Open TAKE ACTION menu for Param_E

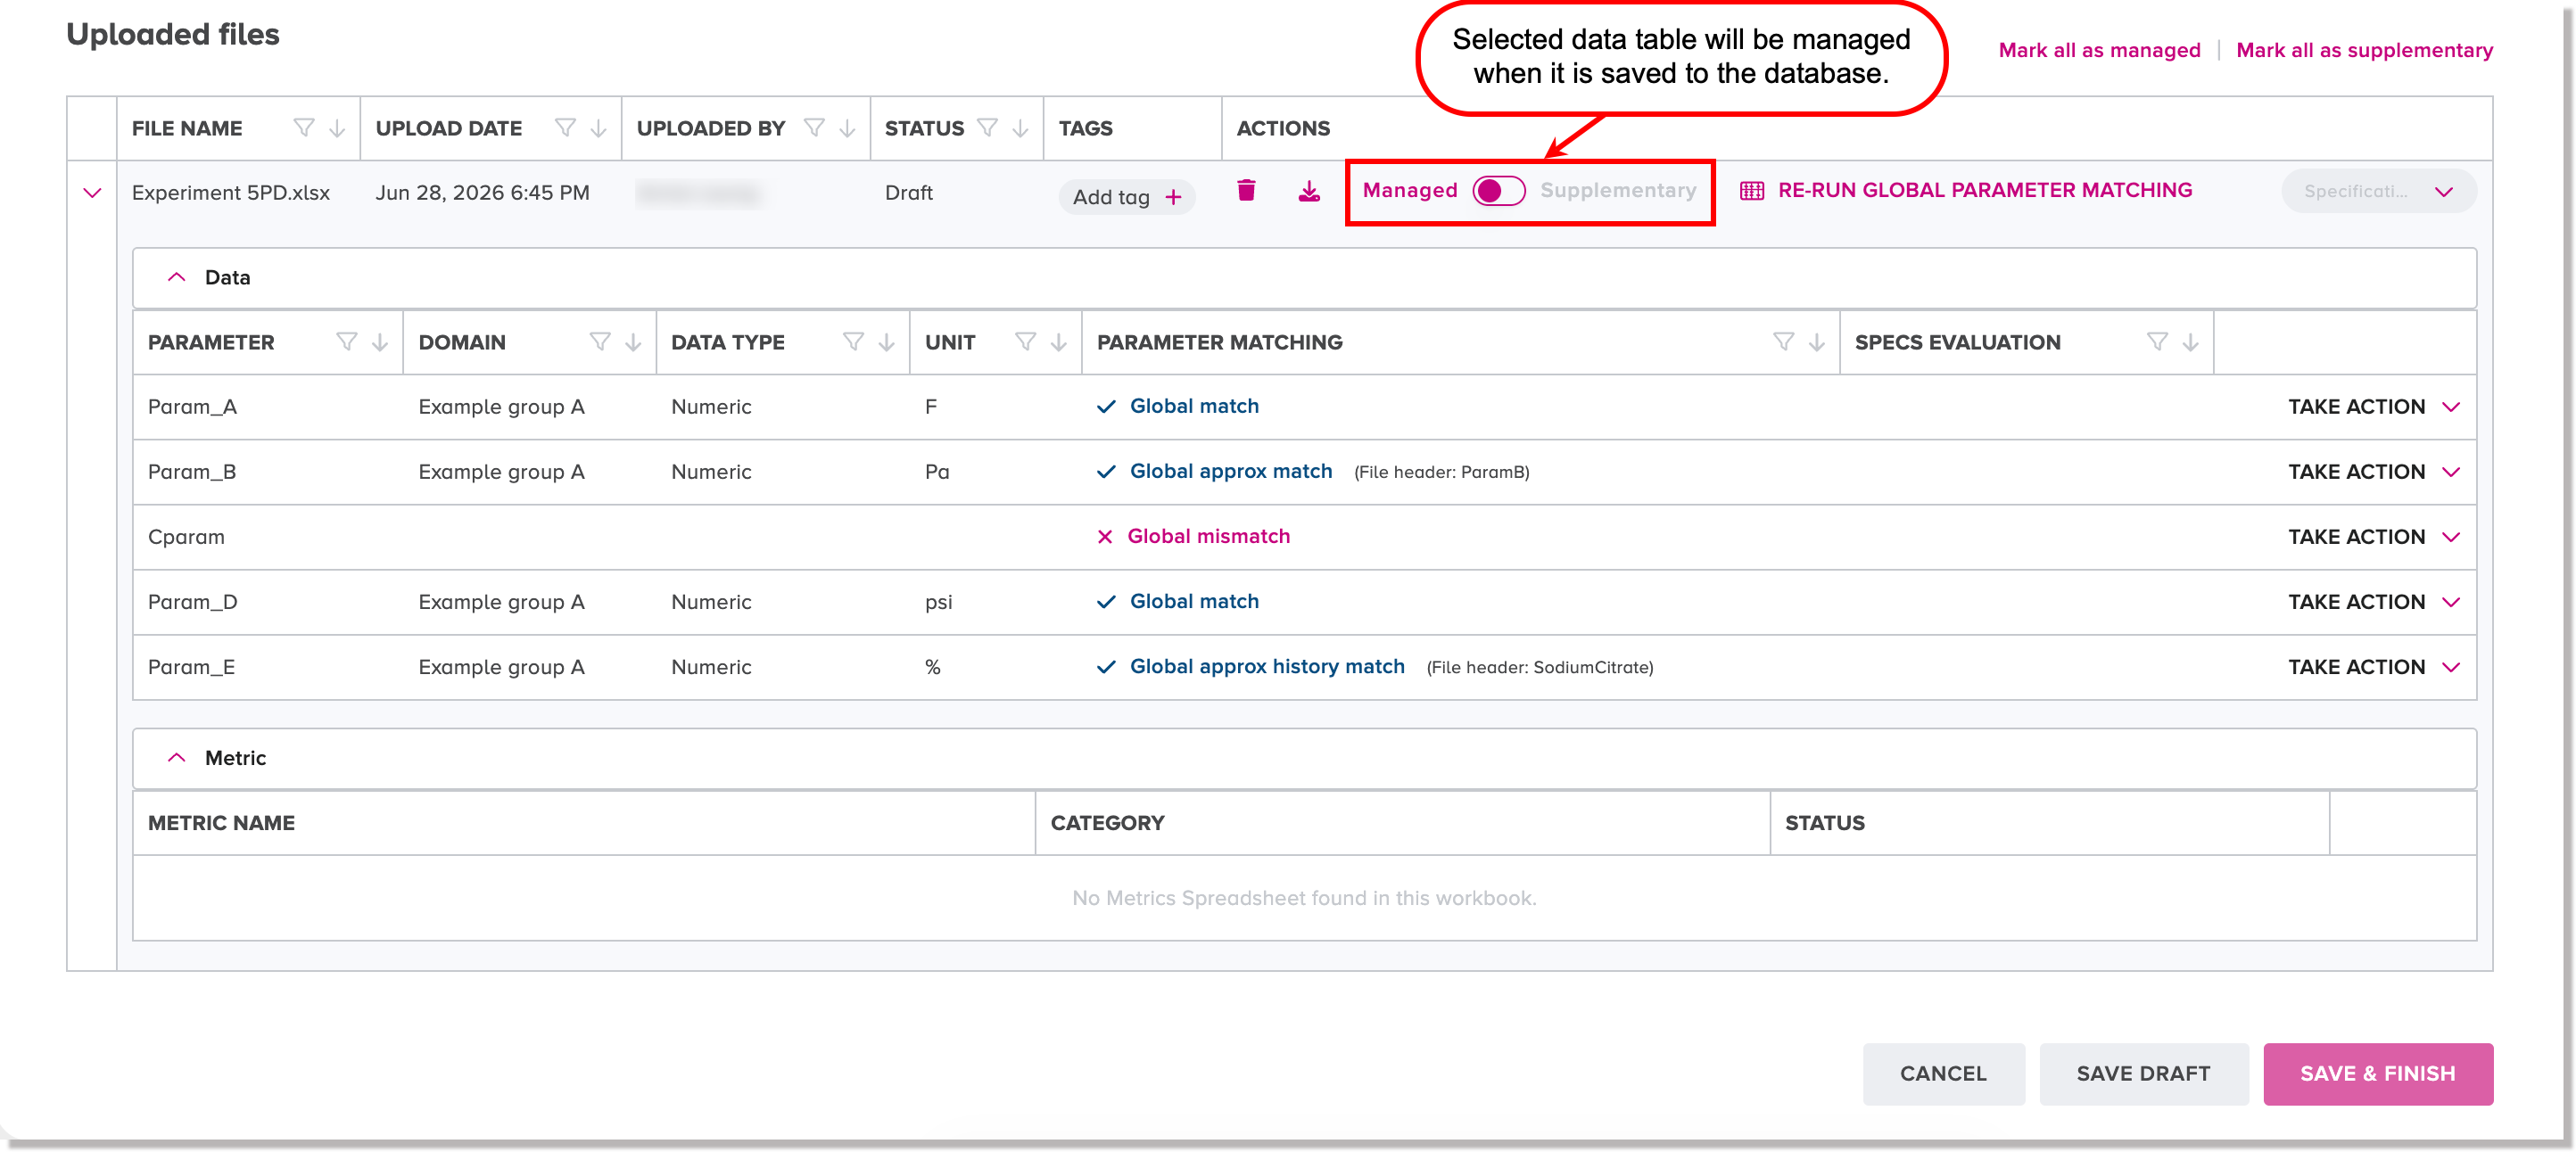click(2374, 667)
